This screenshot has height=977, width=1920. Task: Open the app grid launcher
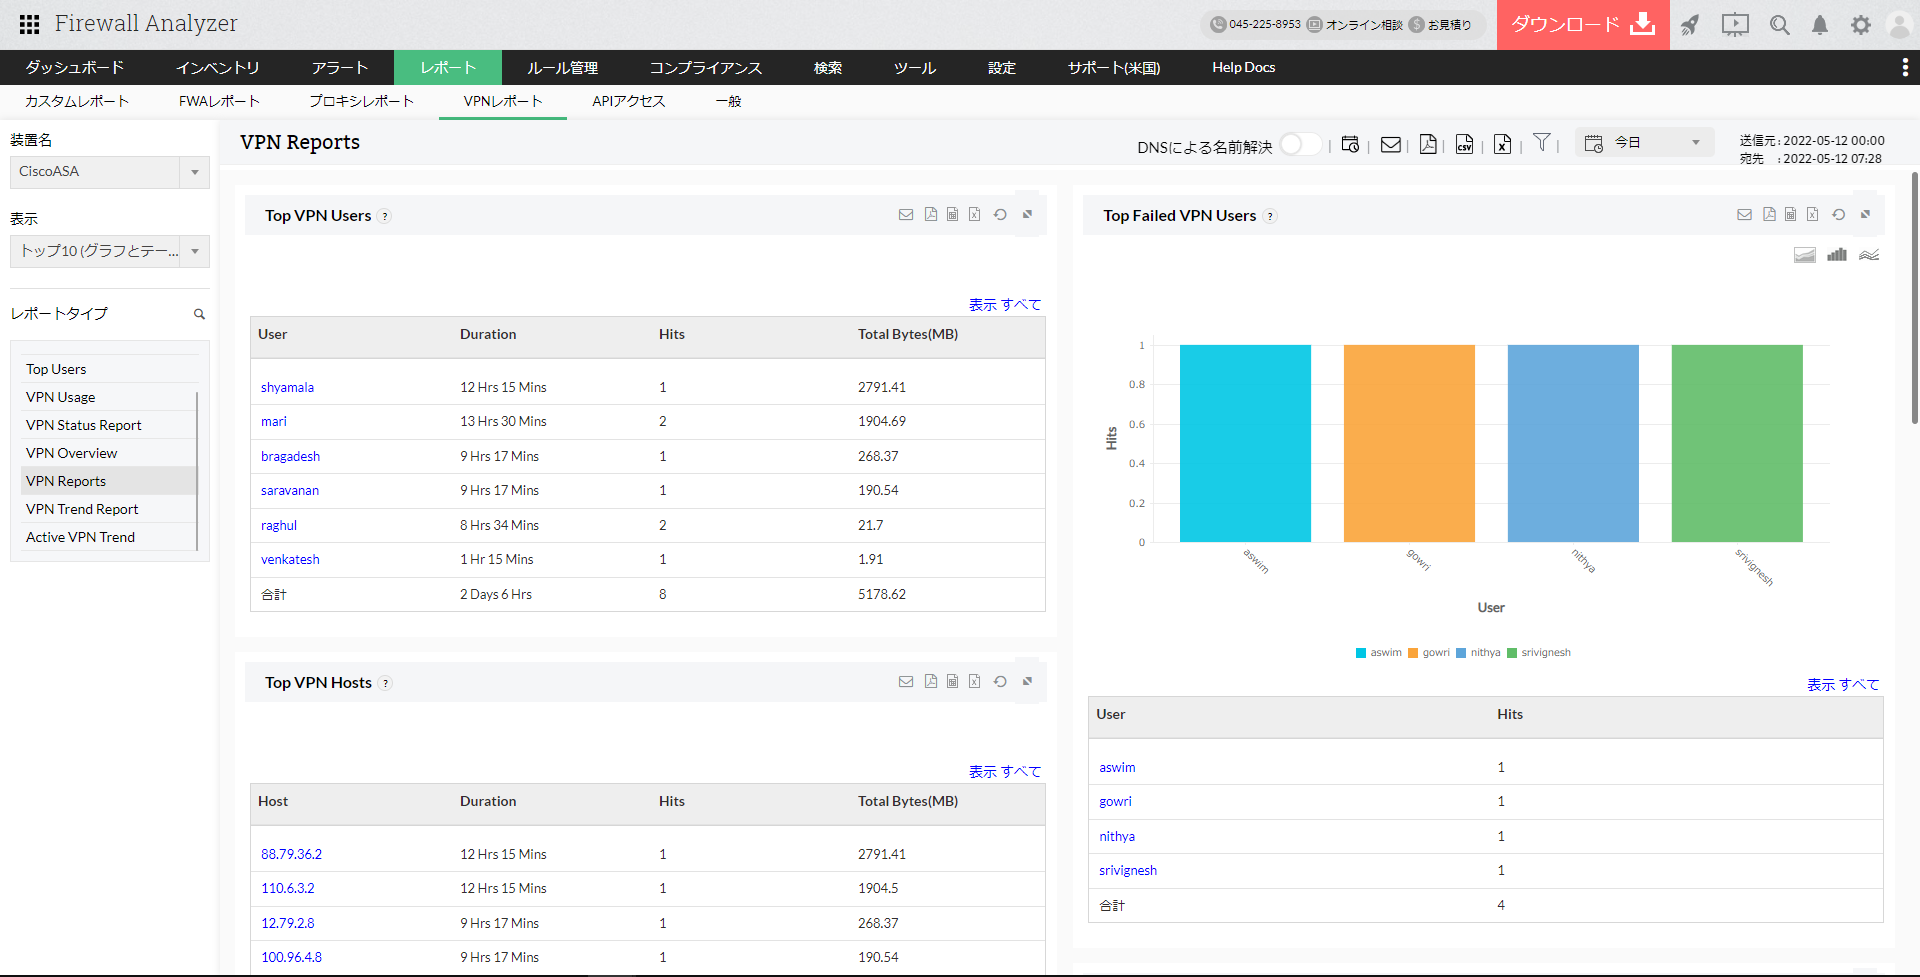point(29,24)
